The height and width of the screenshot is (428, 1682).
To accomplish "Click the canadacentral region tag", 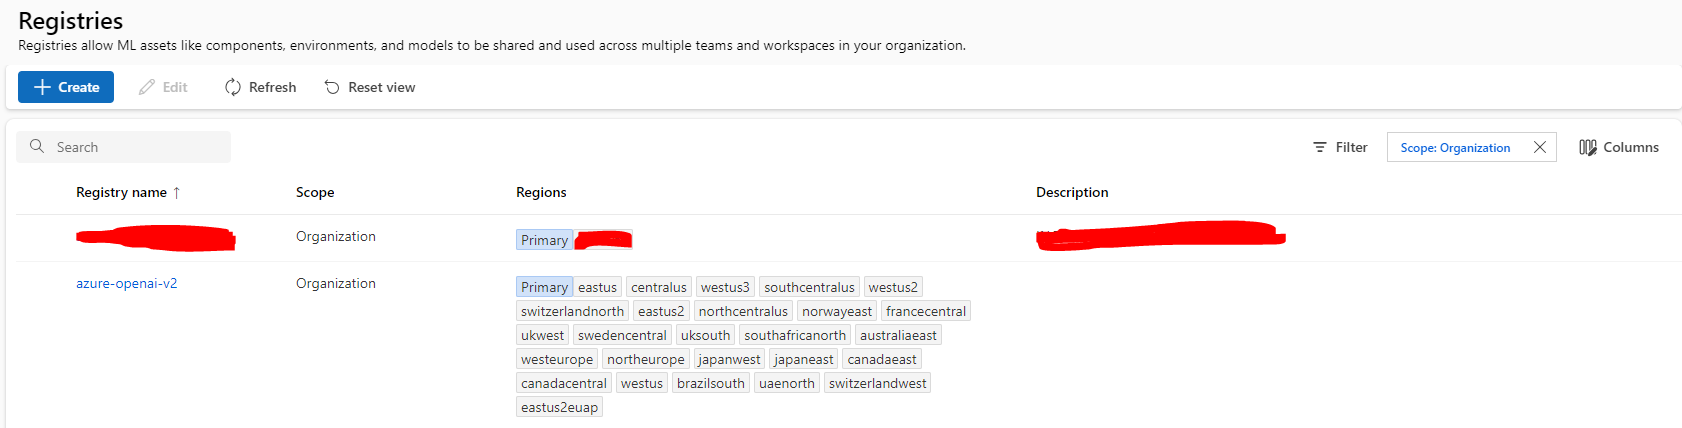I will coord(563,383).
